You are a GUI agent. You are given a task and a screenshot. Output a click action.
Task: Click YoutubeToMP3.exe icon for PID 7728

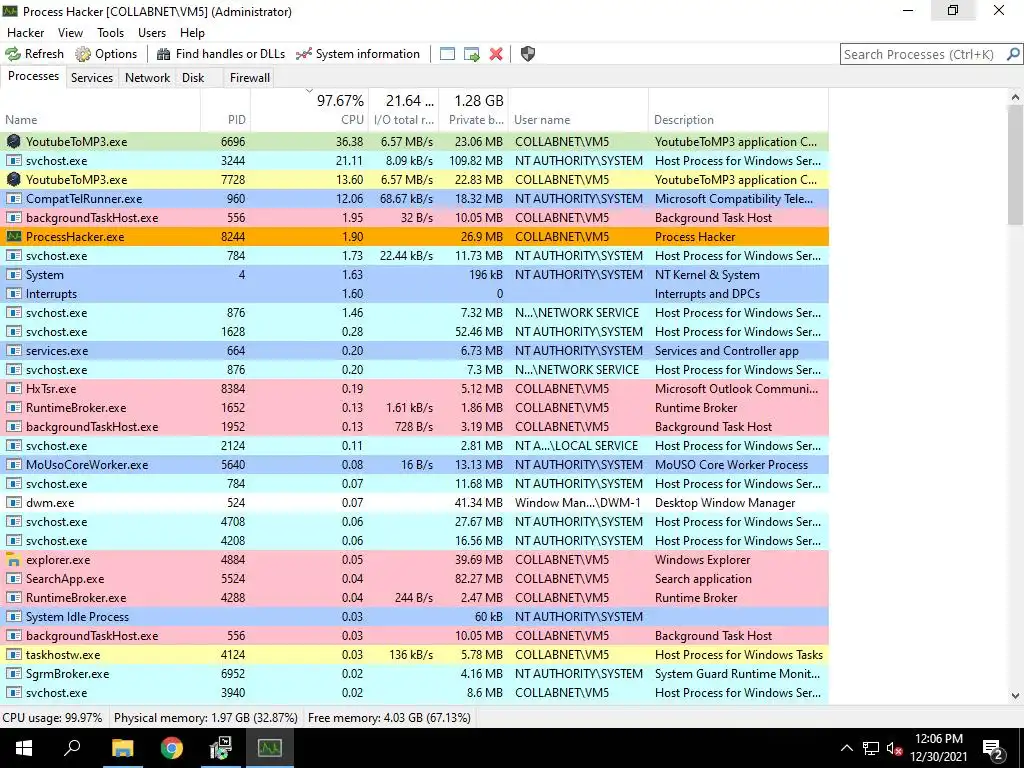coord(13,180)
